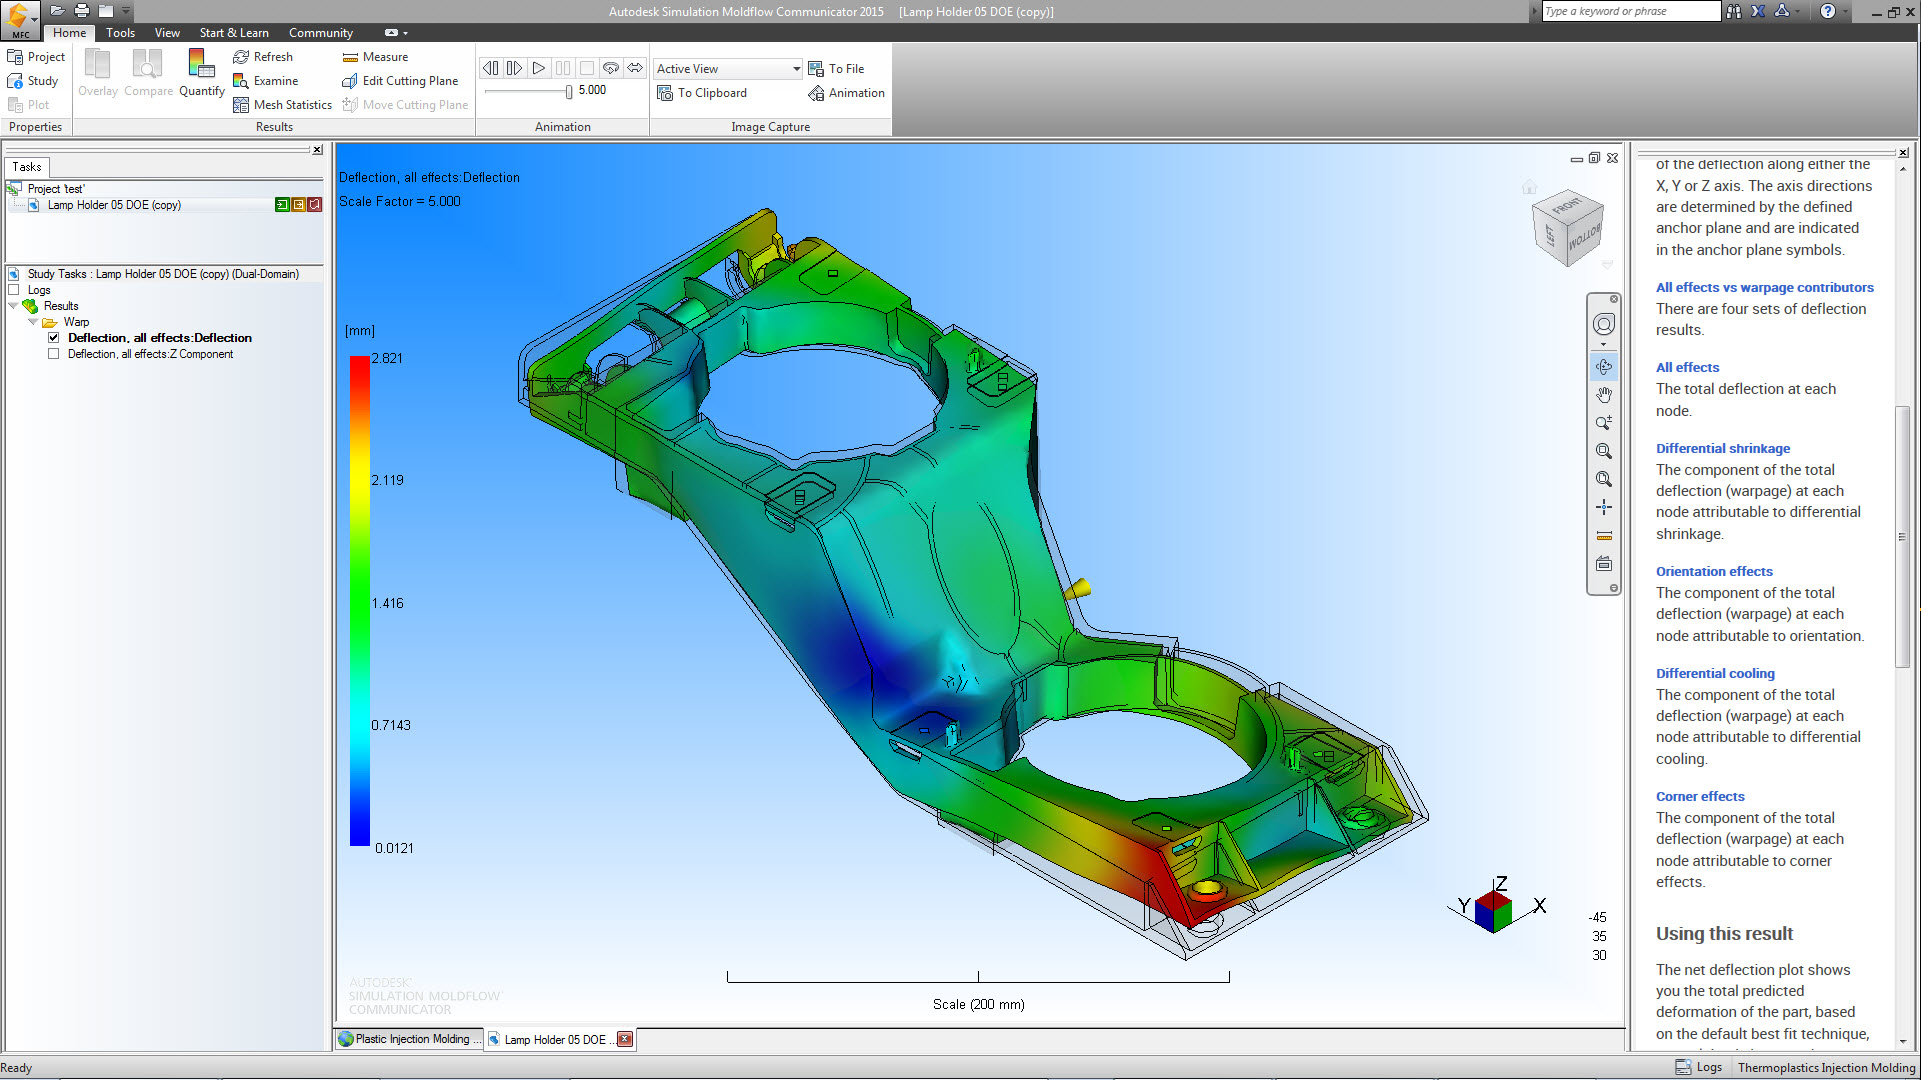The image size is (1921, 1080).
Task: Open the 'Differential cooling' help link
Action: [1715, 674]
